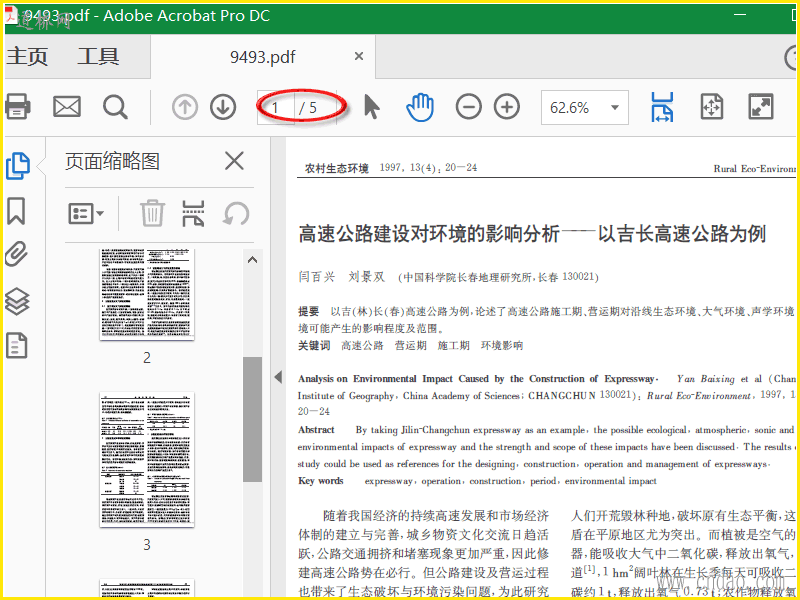The width and height of the screenshot is (800, 600).
Task: Click organize pages icon in thumbnails panel
Action: (193, 213)
